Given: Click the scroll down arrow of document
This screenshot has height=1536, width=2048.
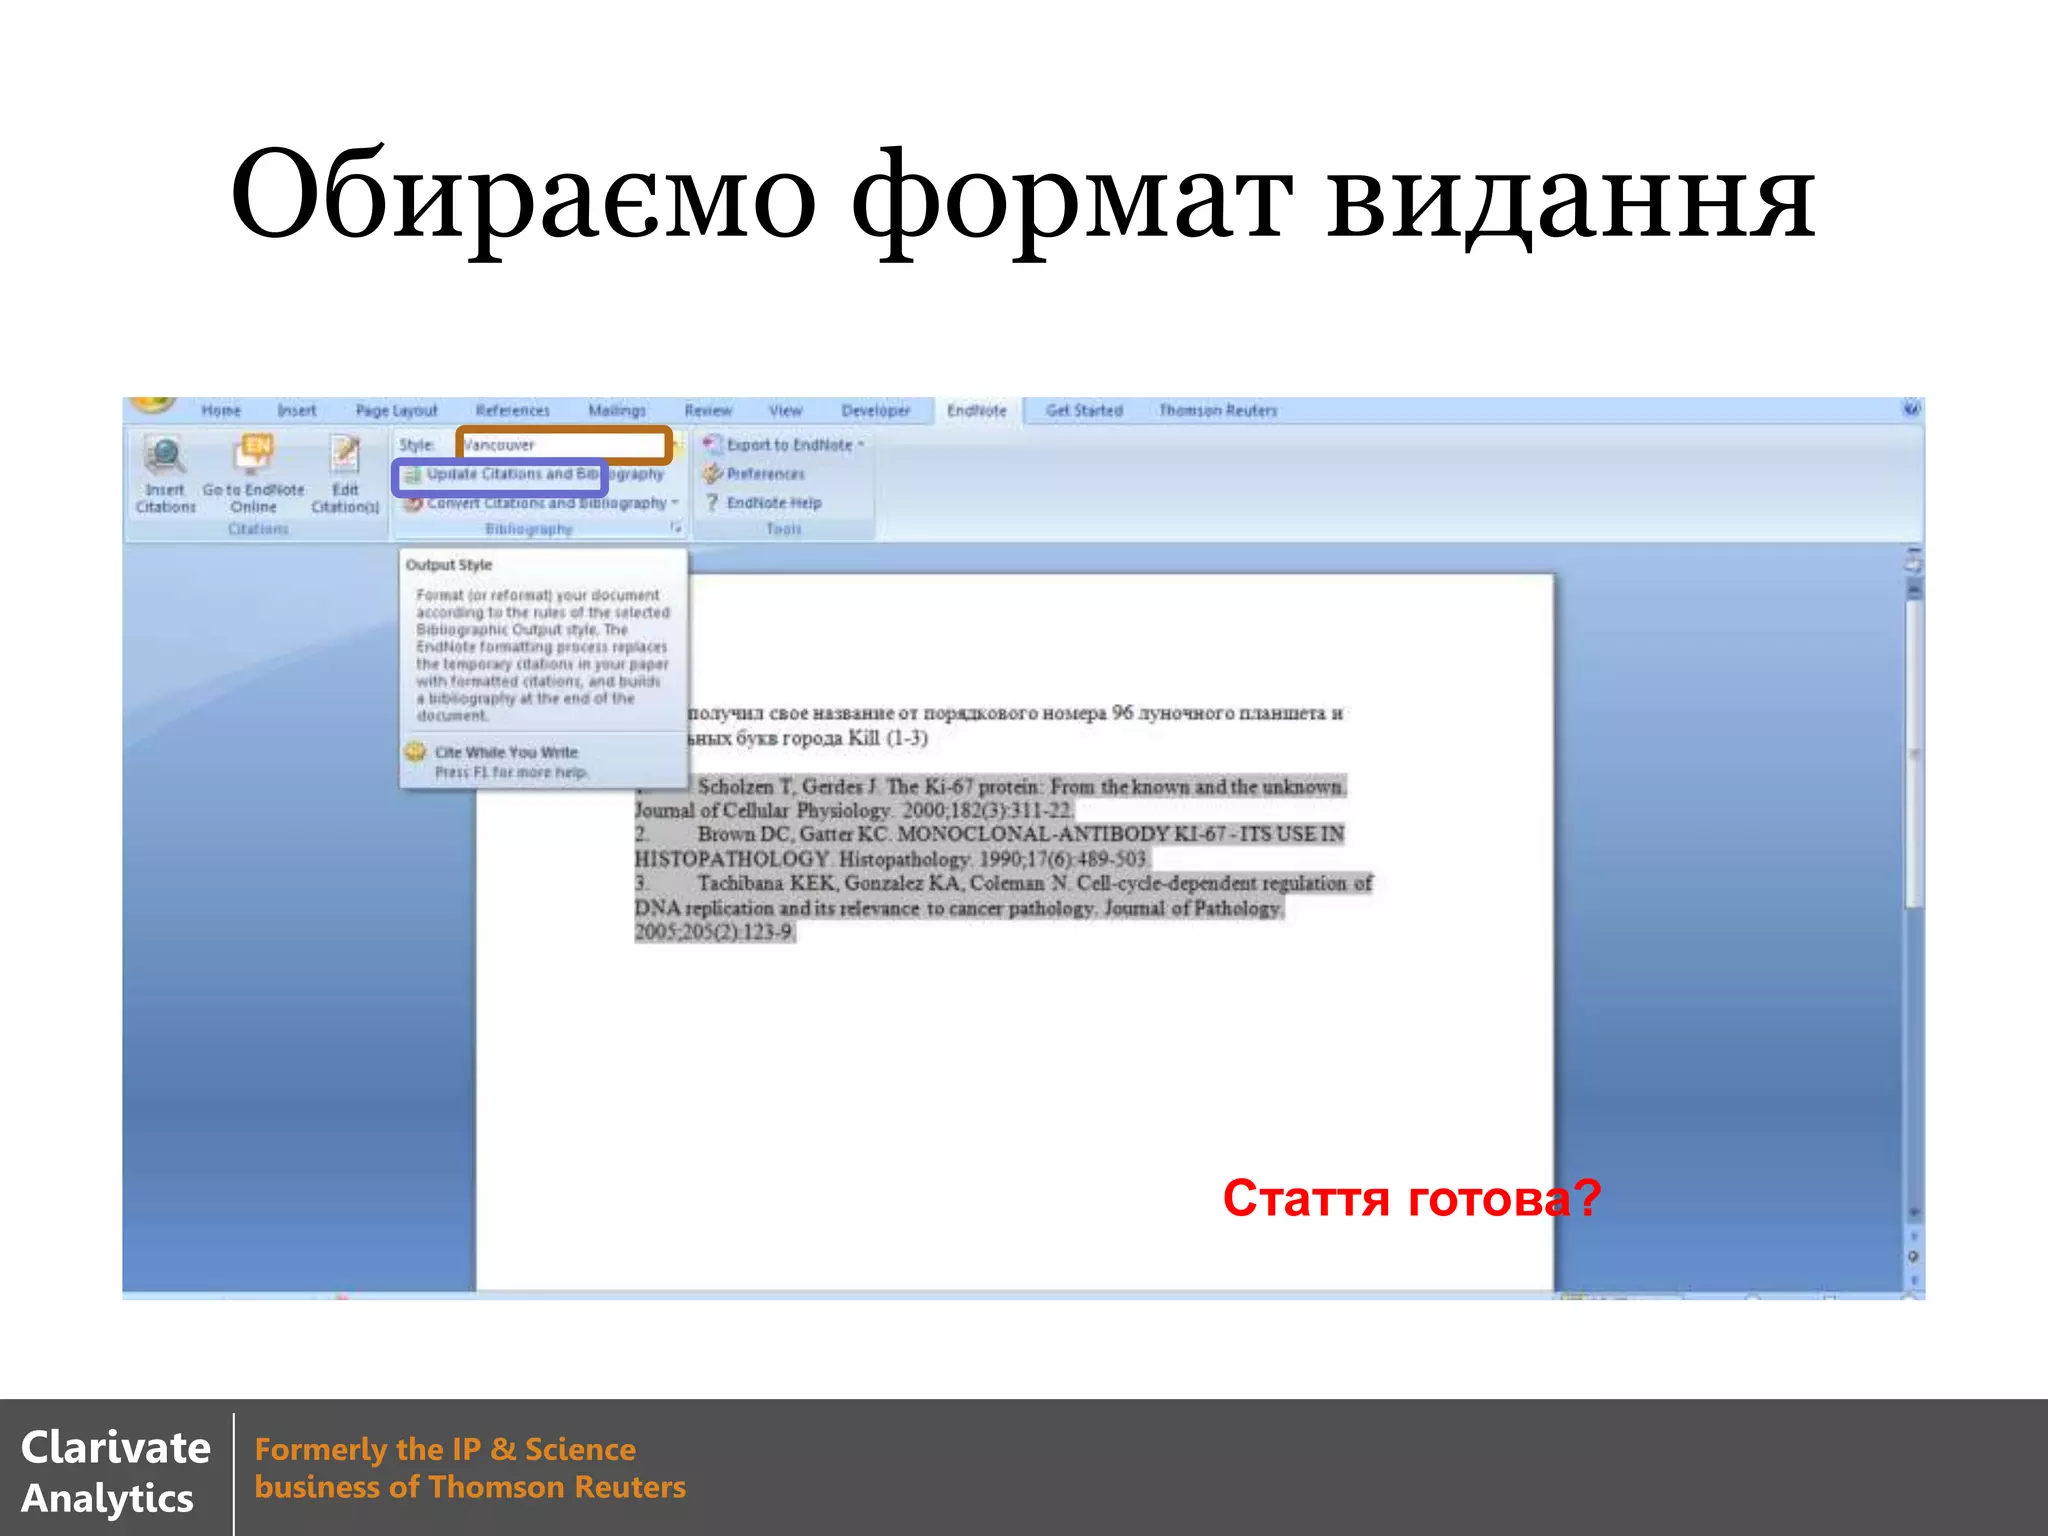Looking at the screenshot, I should pos(1913,1212).
